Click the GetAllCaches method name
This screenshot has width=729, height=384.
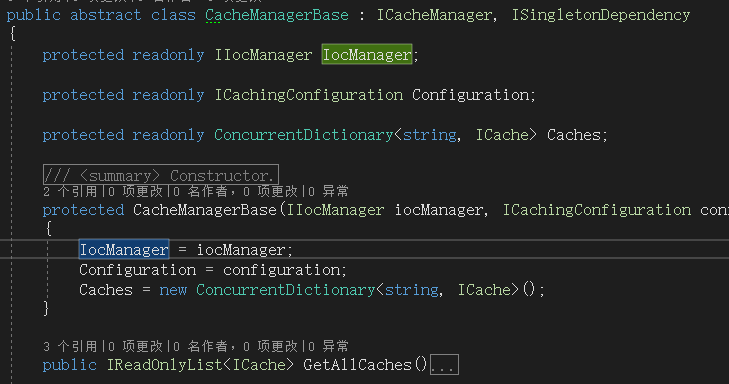pyautogui.click(x=358, y=364)
